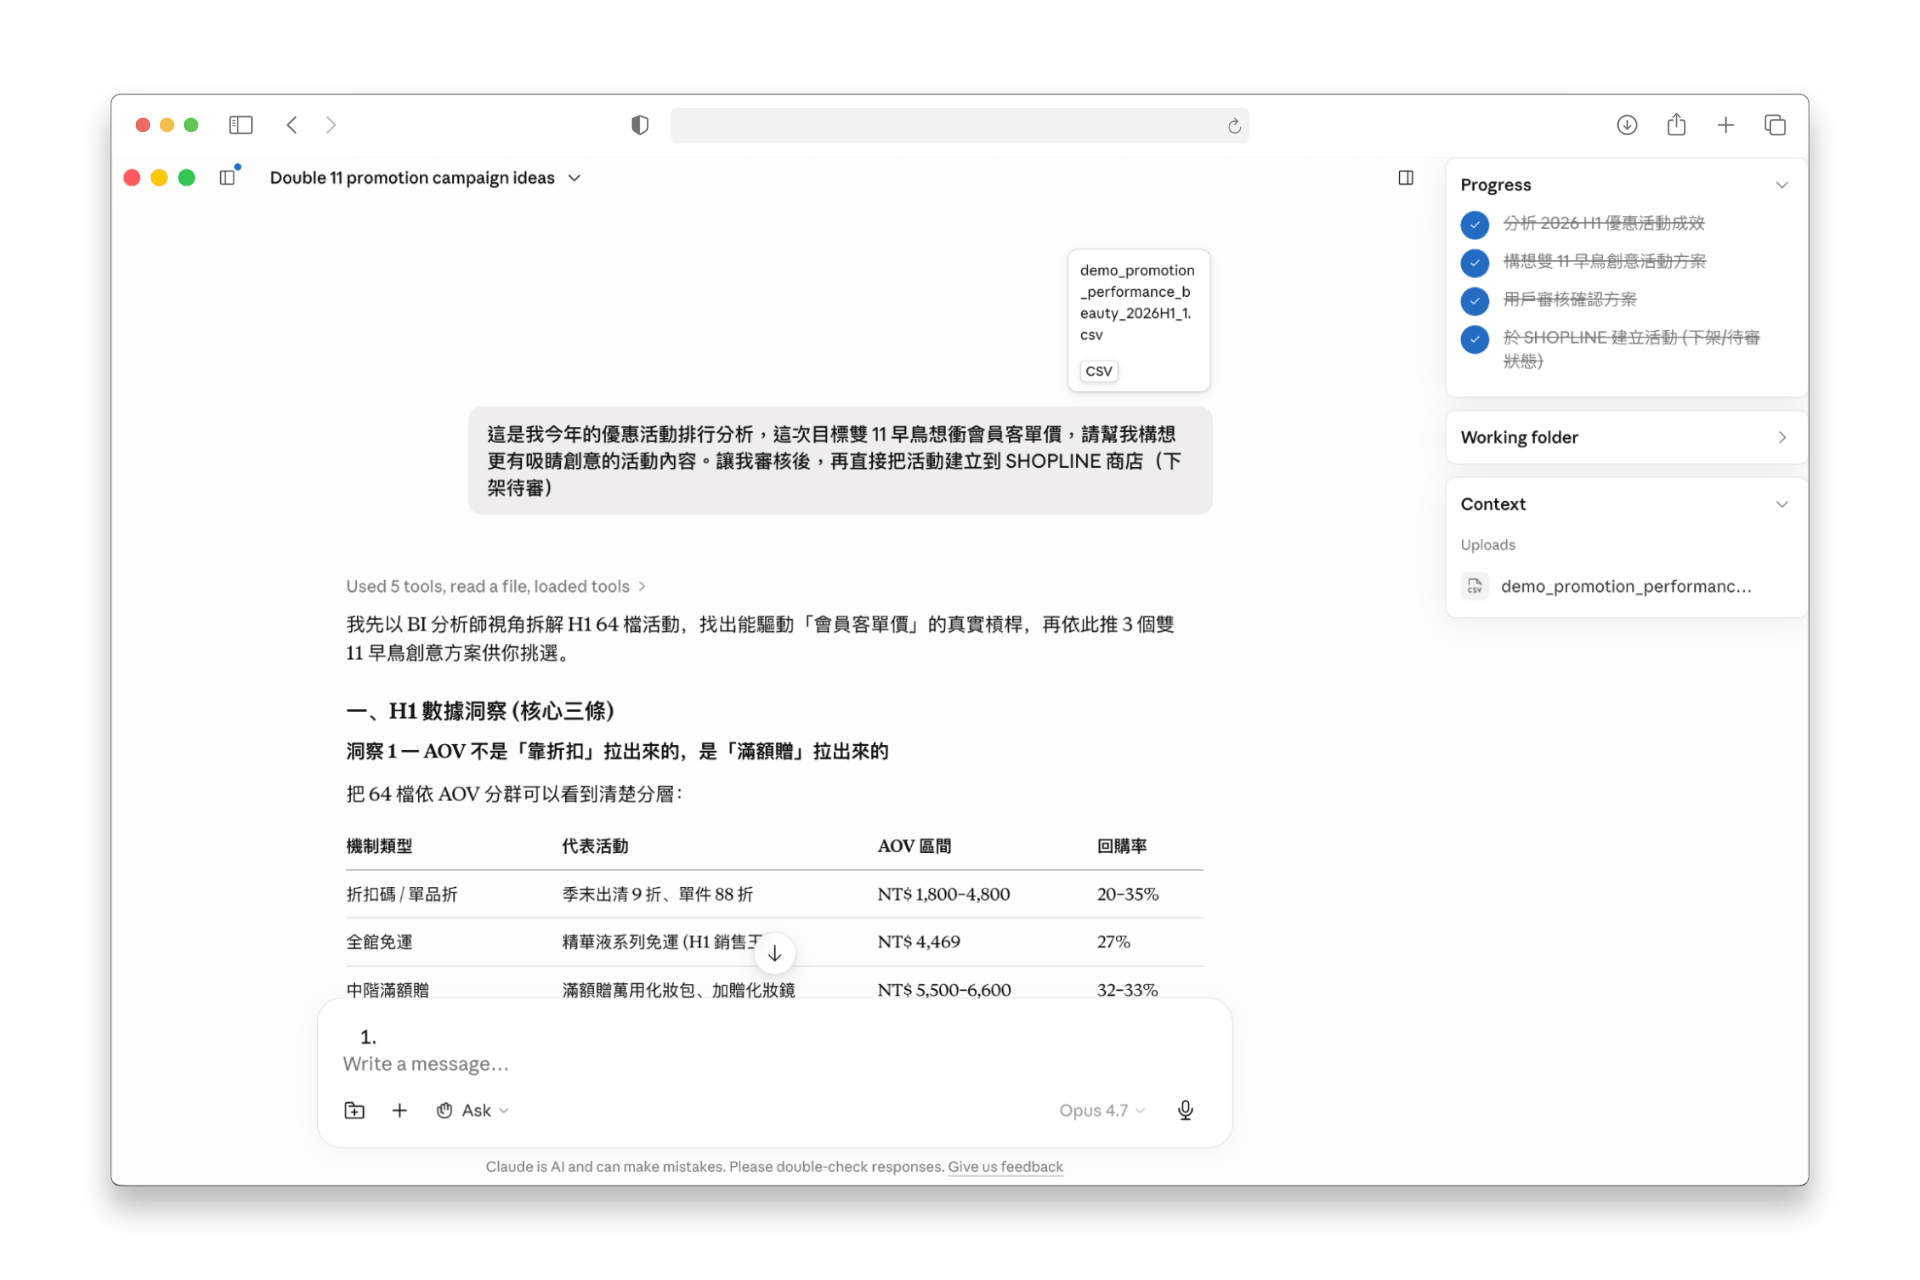Open the add folder icon in composer
Viewport: 1920px width, 1280px height.
pos(354,1110)
